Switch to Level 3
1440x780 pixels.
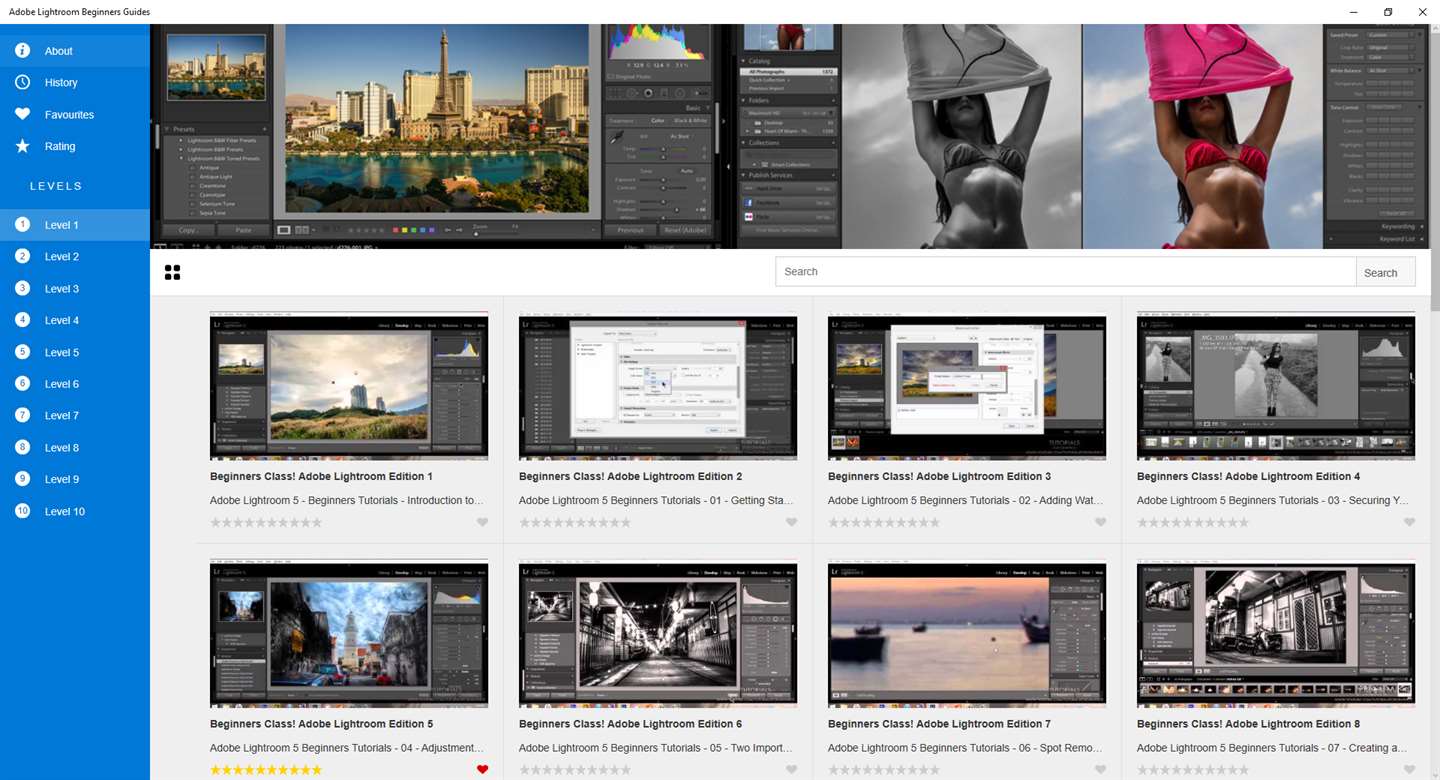[x=75, y=289]
